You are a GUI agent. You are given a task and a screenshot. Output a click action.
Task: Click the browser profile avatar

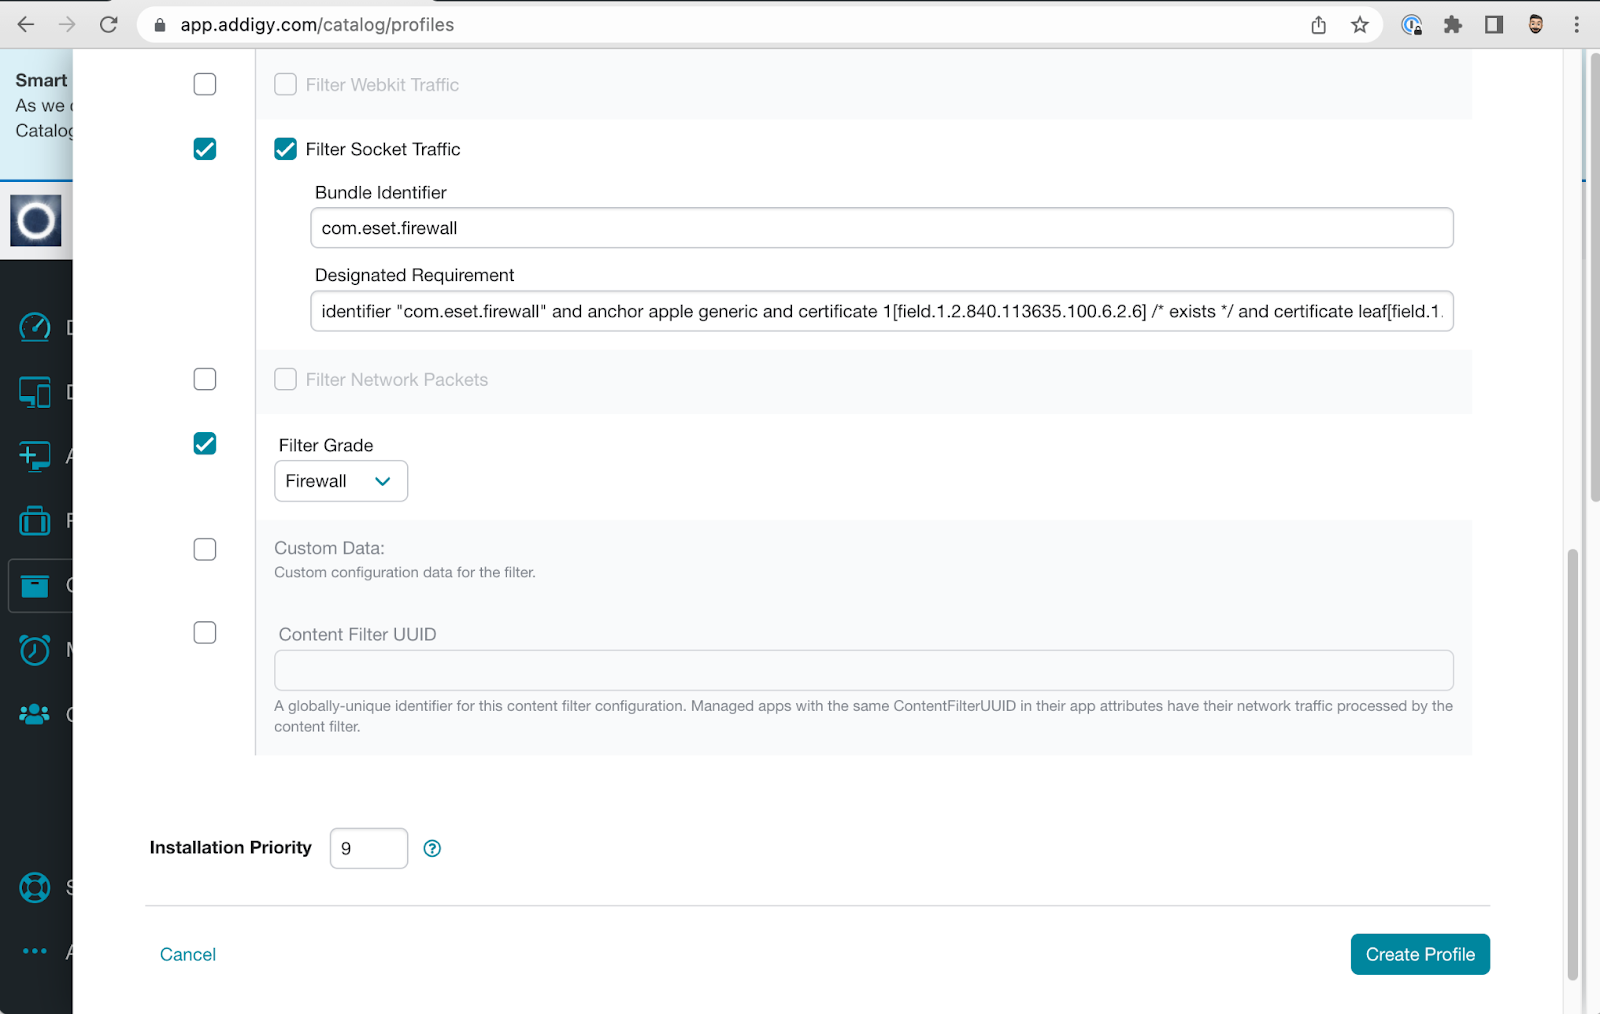point(1534,25)
